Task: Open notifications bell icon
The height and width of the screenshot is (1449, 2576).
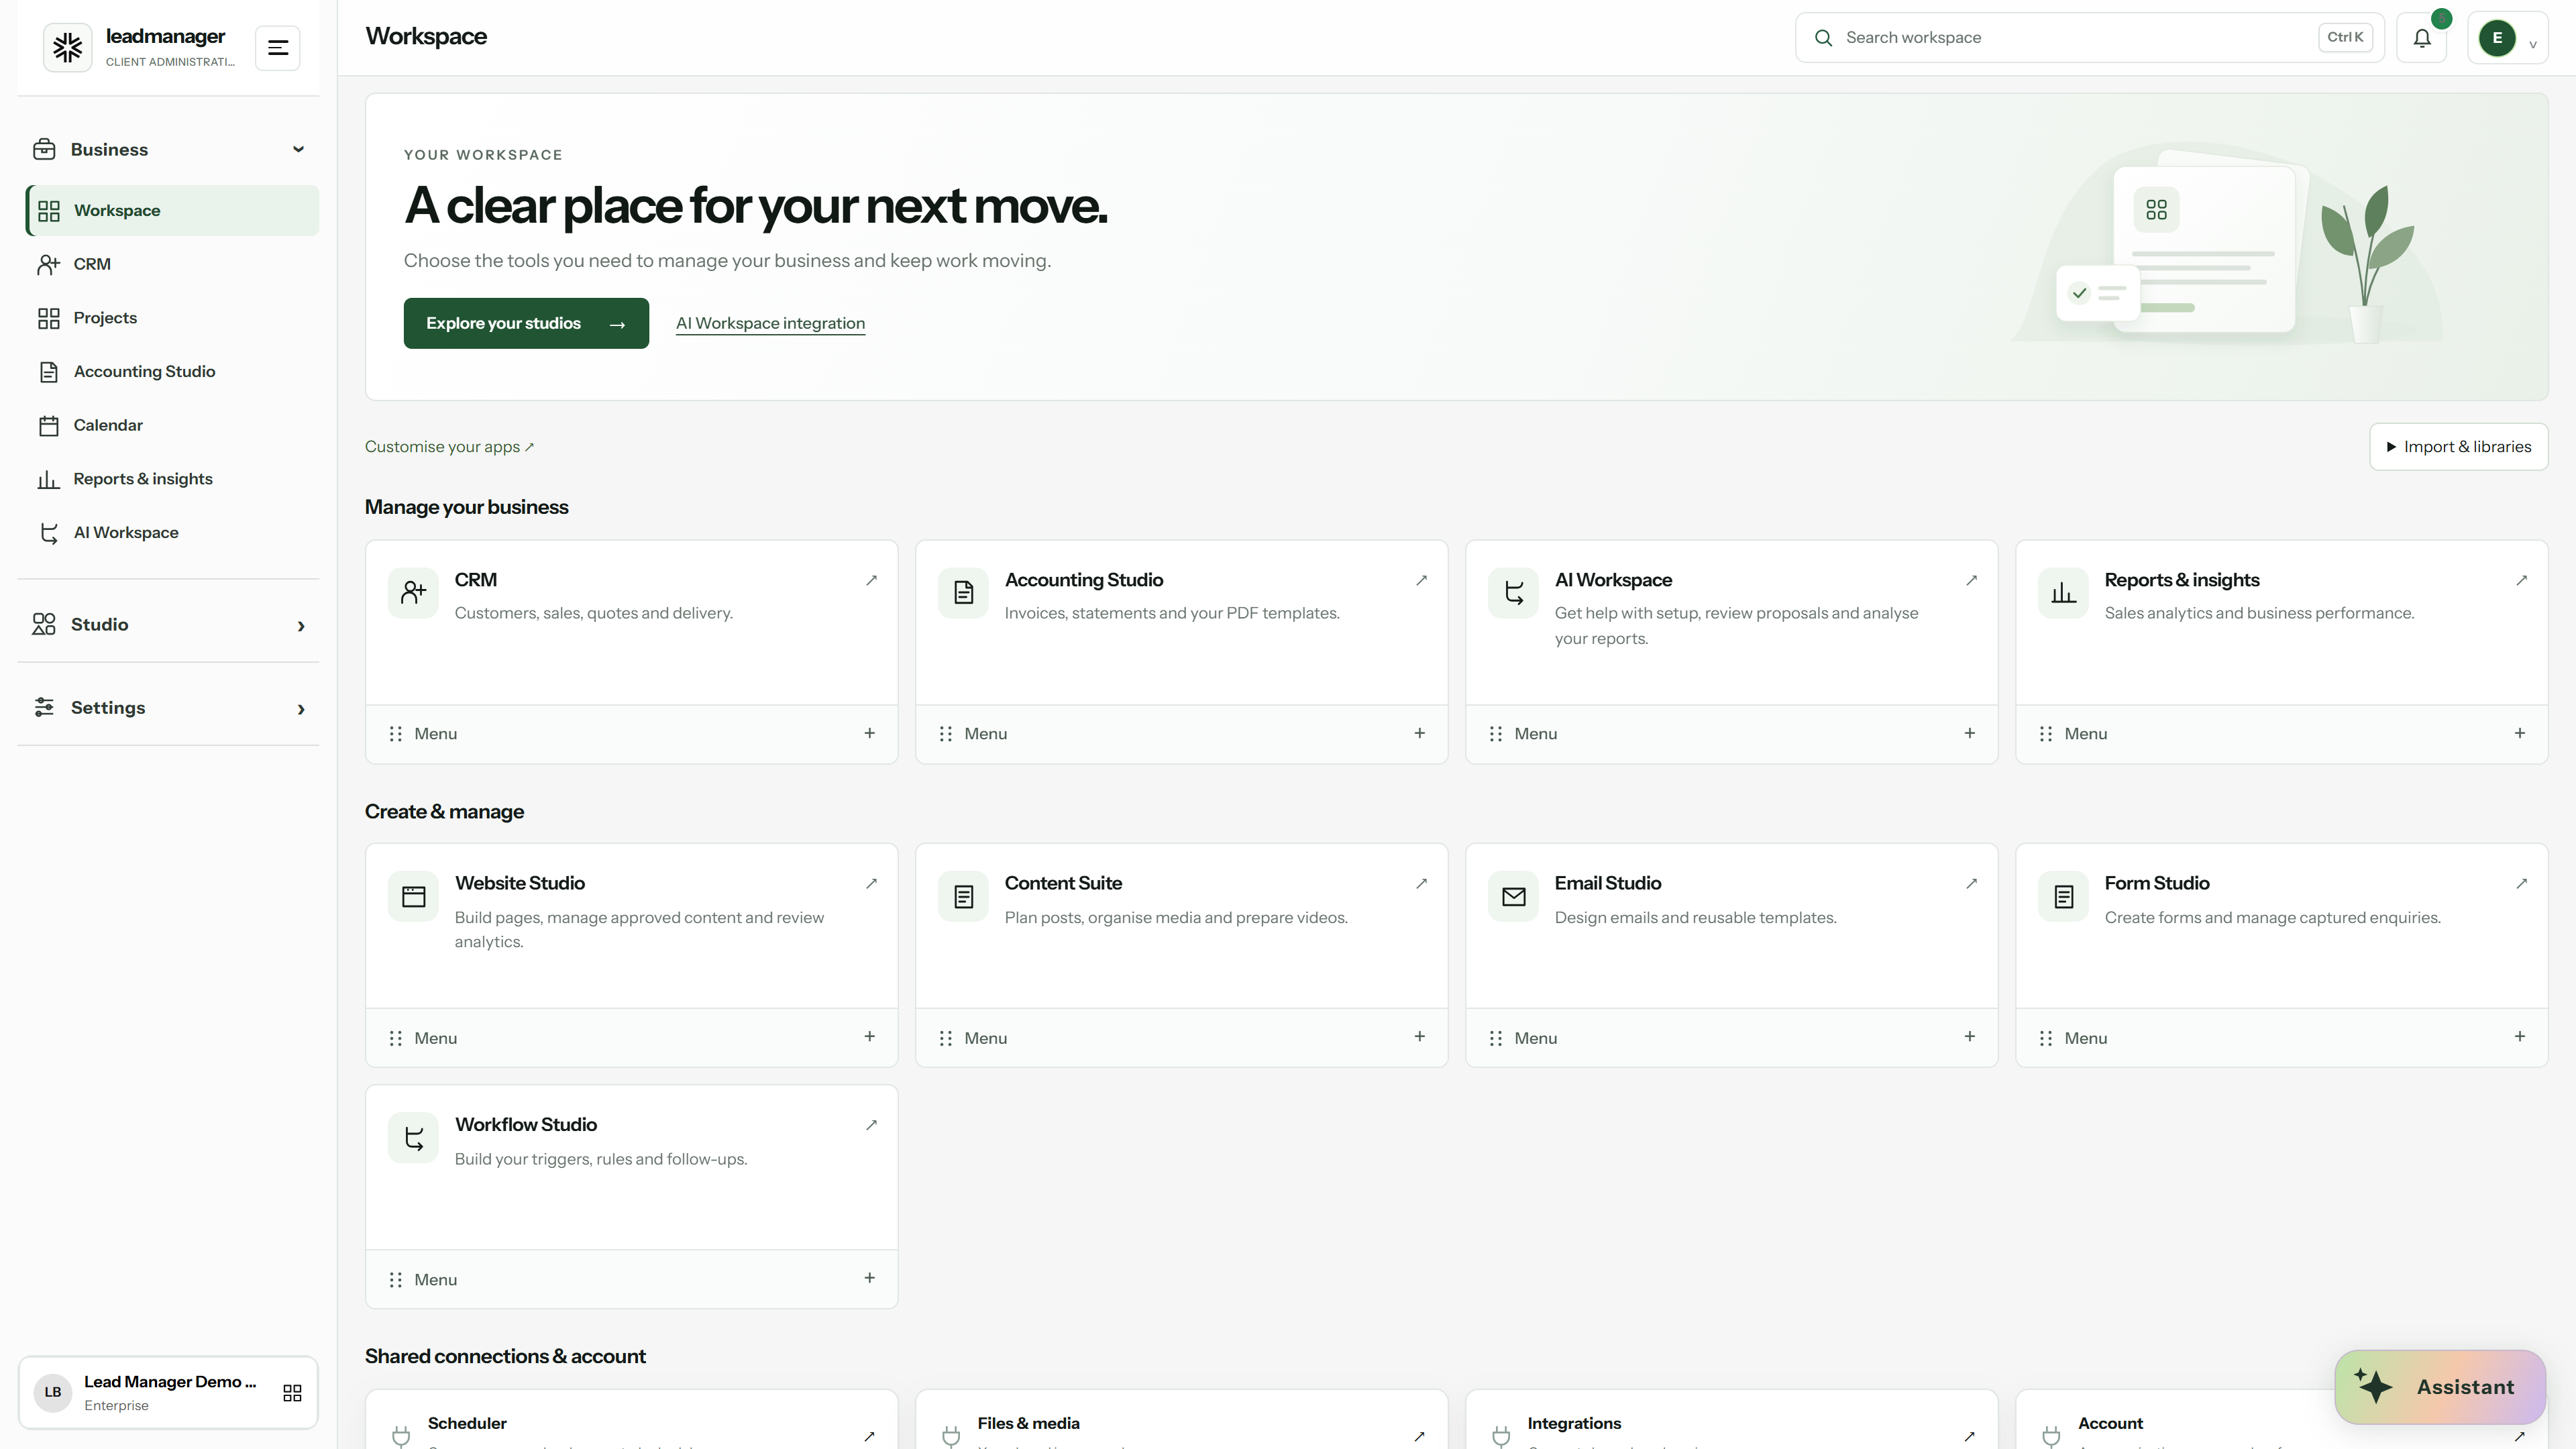Action: point(2421,38)
